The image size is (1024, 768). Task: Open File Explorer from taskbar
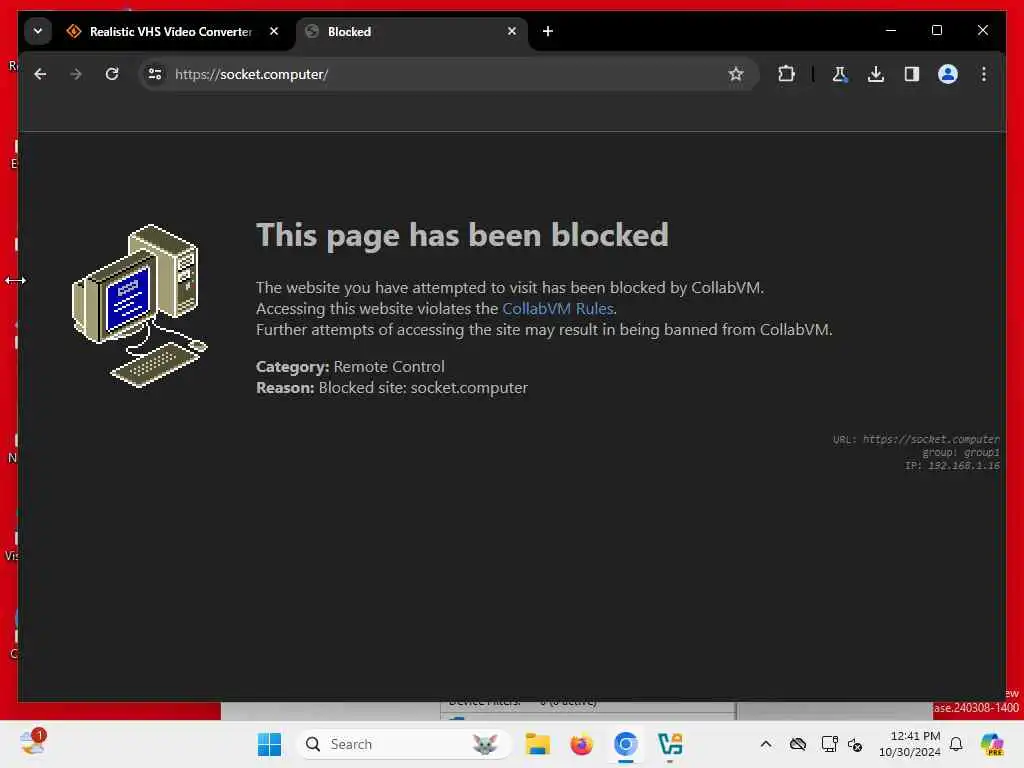pyautogui.click(x=537, y=744)
